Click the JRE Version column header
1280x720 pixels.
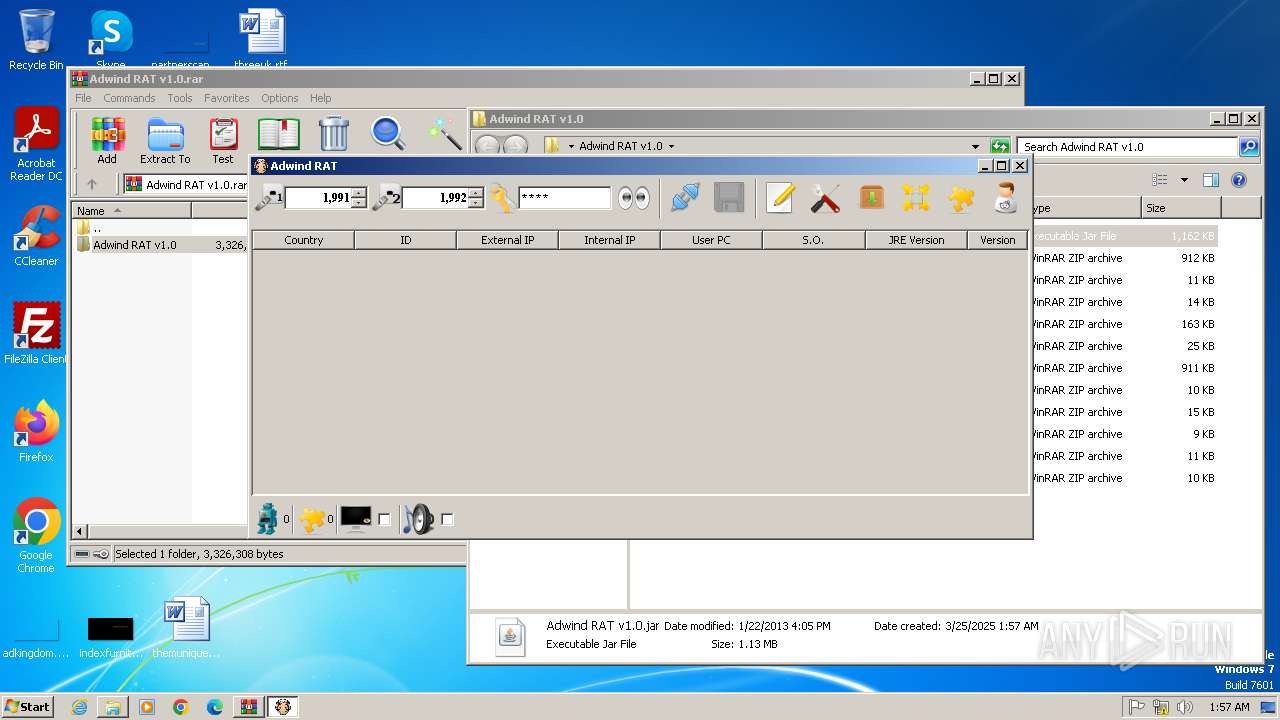point(916,240)
